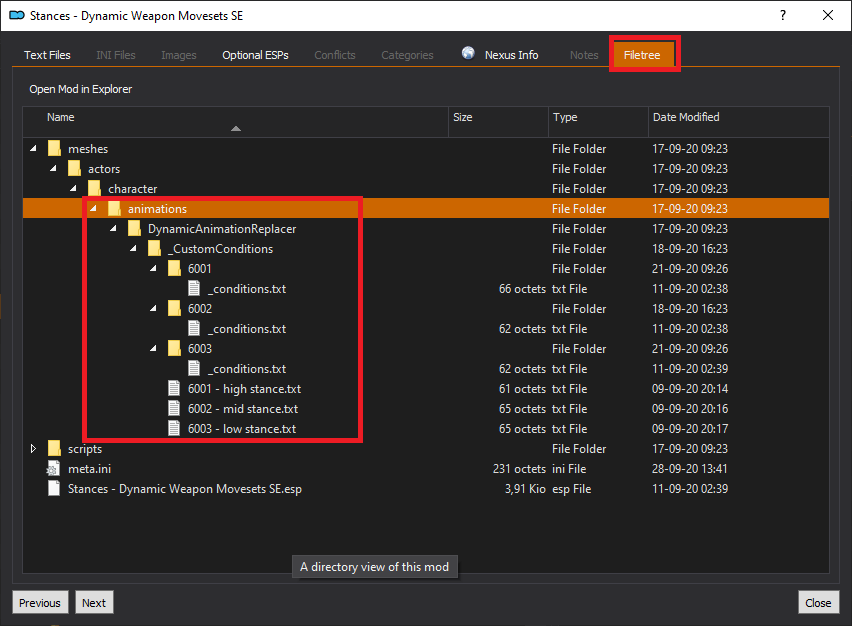Click the '231 octets' size cell
852x626 pixels.
coord(519,468)
